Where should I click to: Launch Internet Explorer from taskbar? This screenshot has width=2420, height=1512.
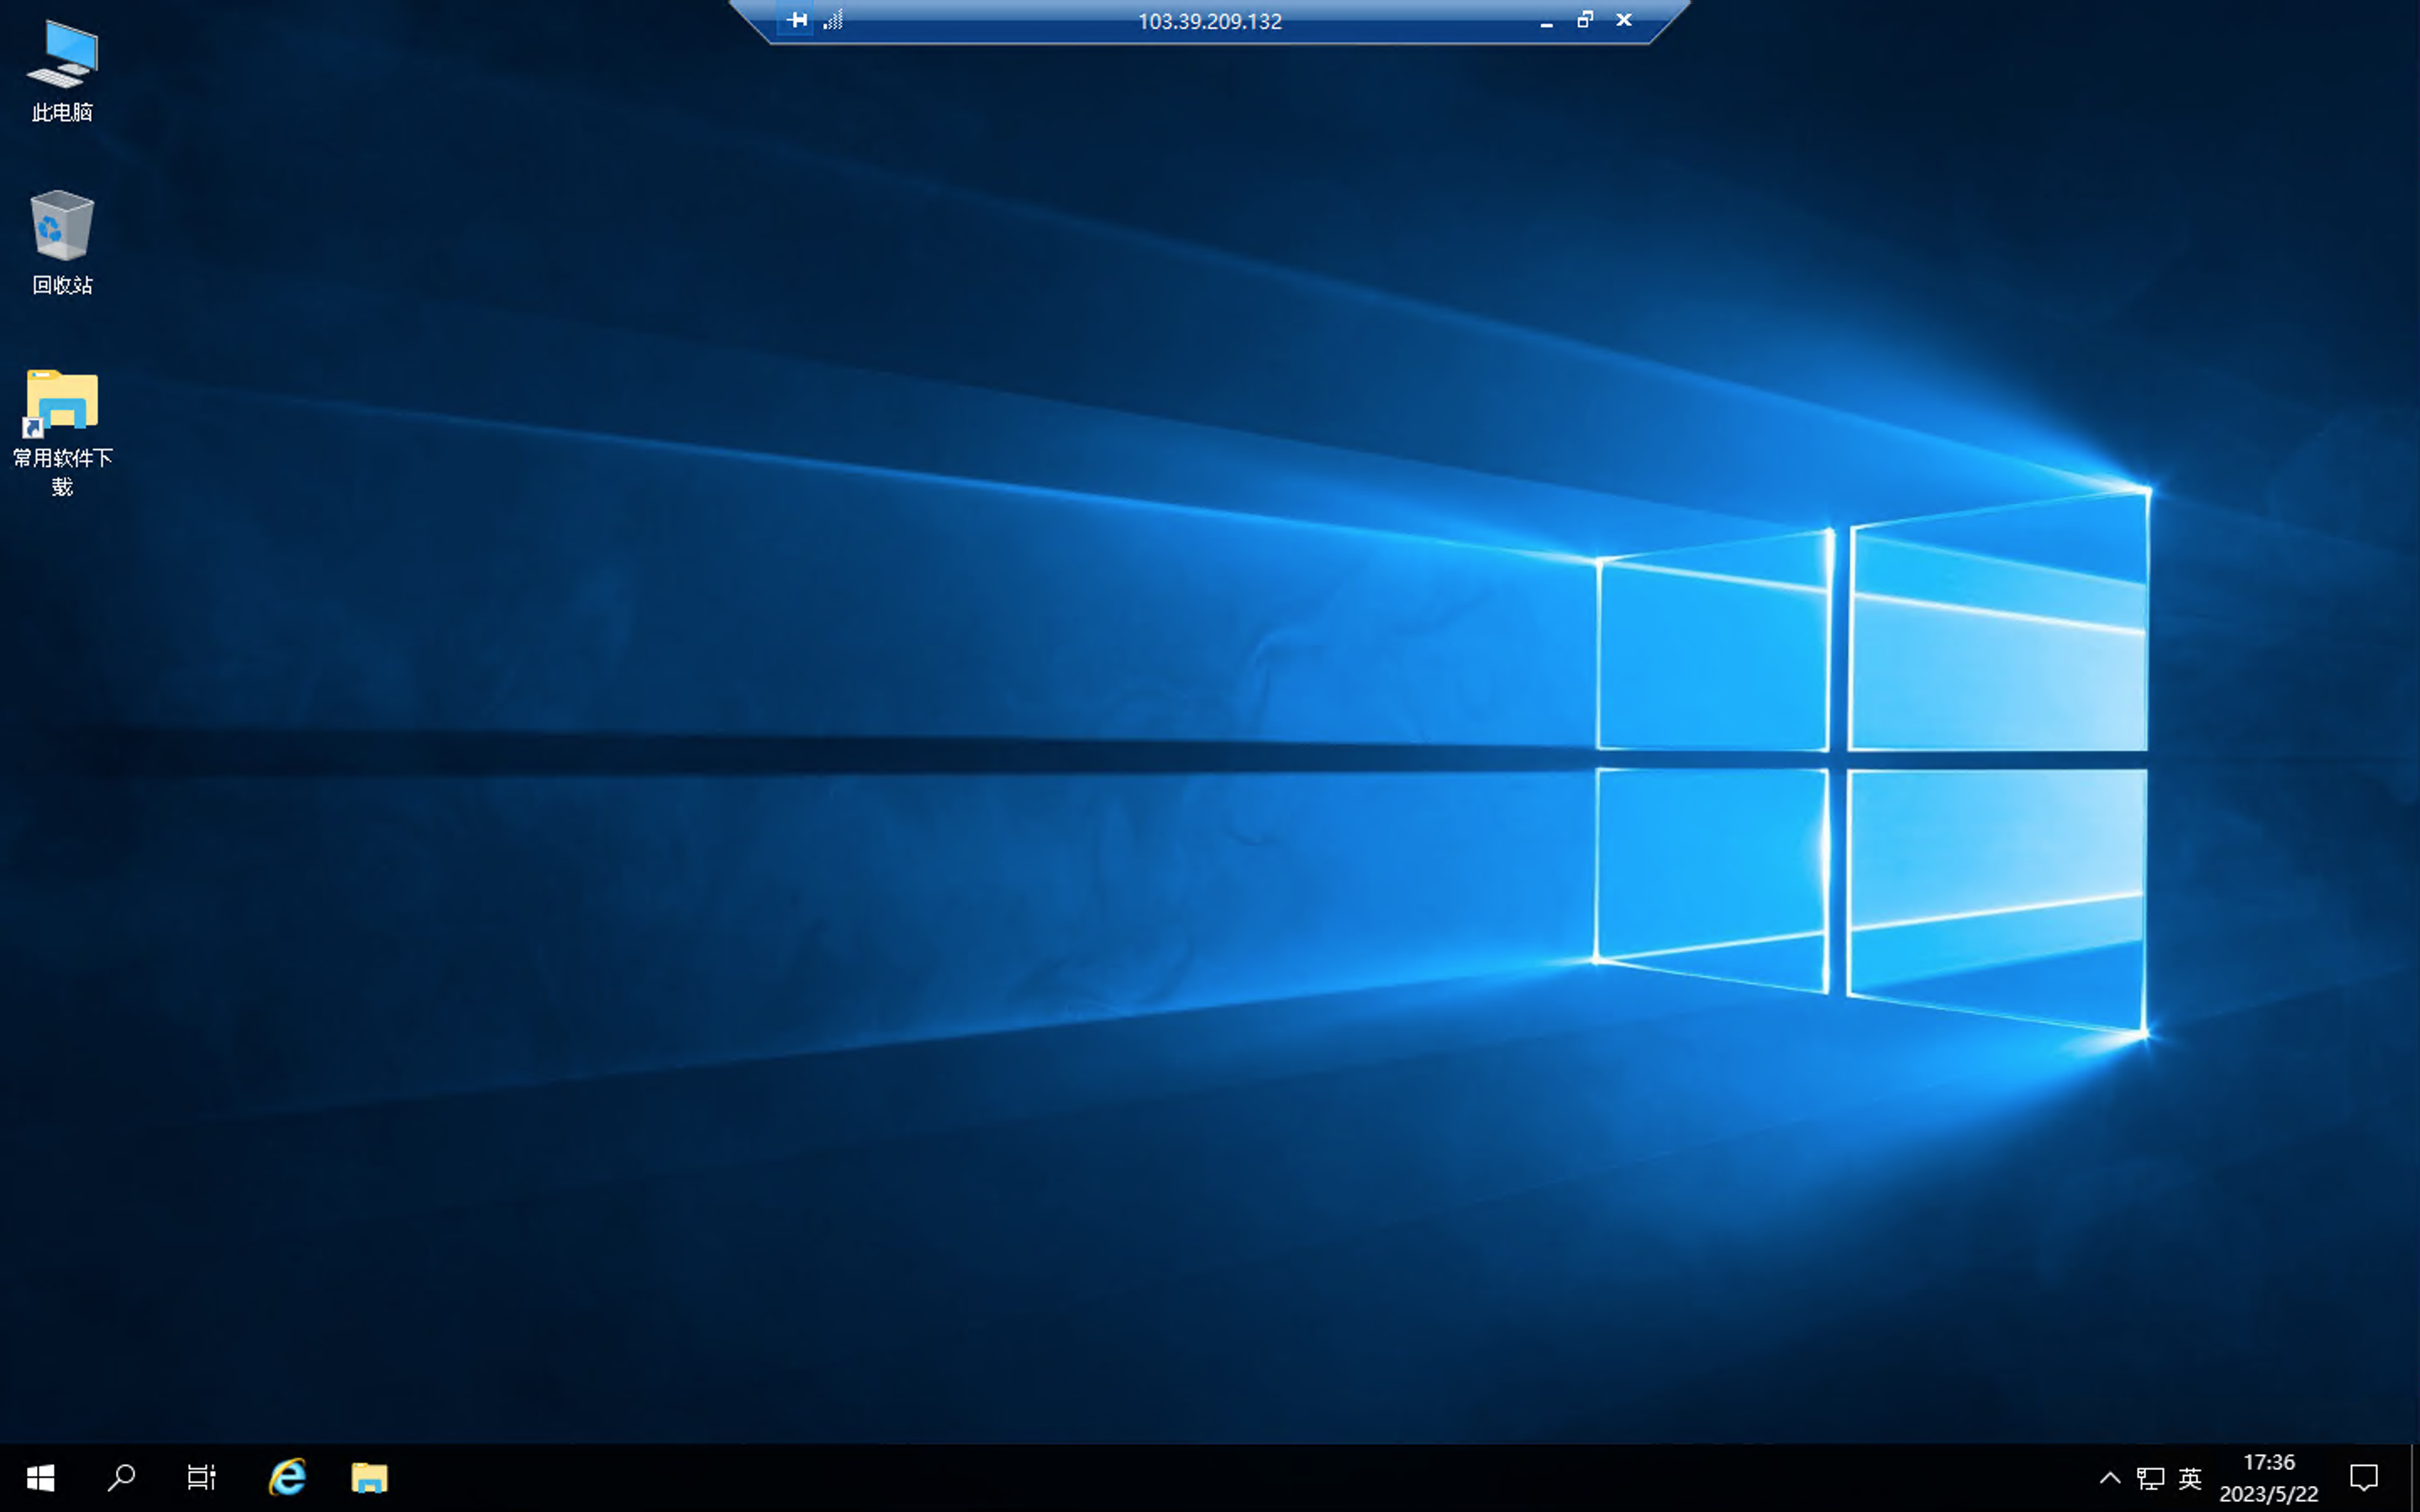tap(287, 1477)
